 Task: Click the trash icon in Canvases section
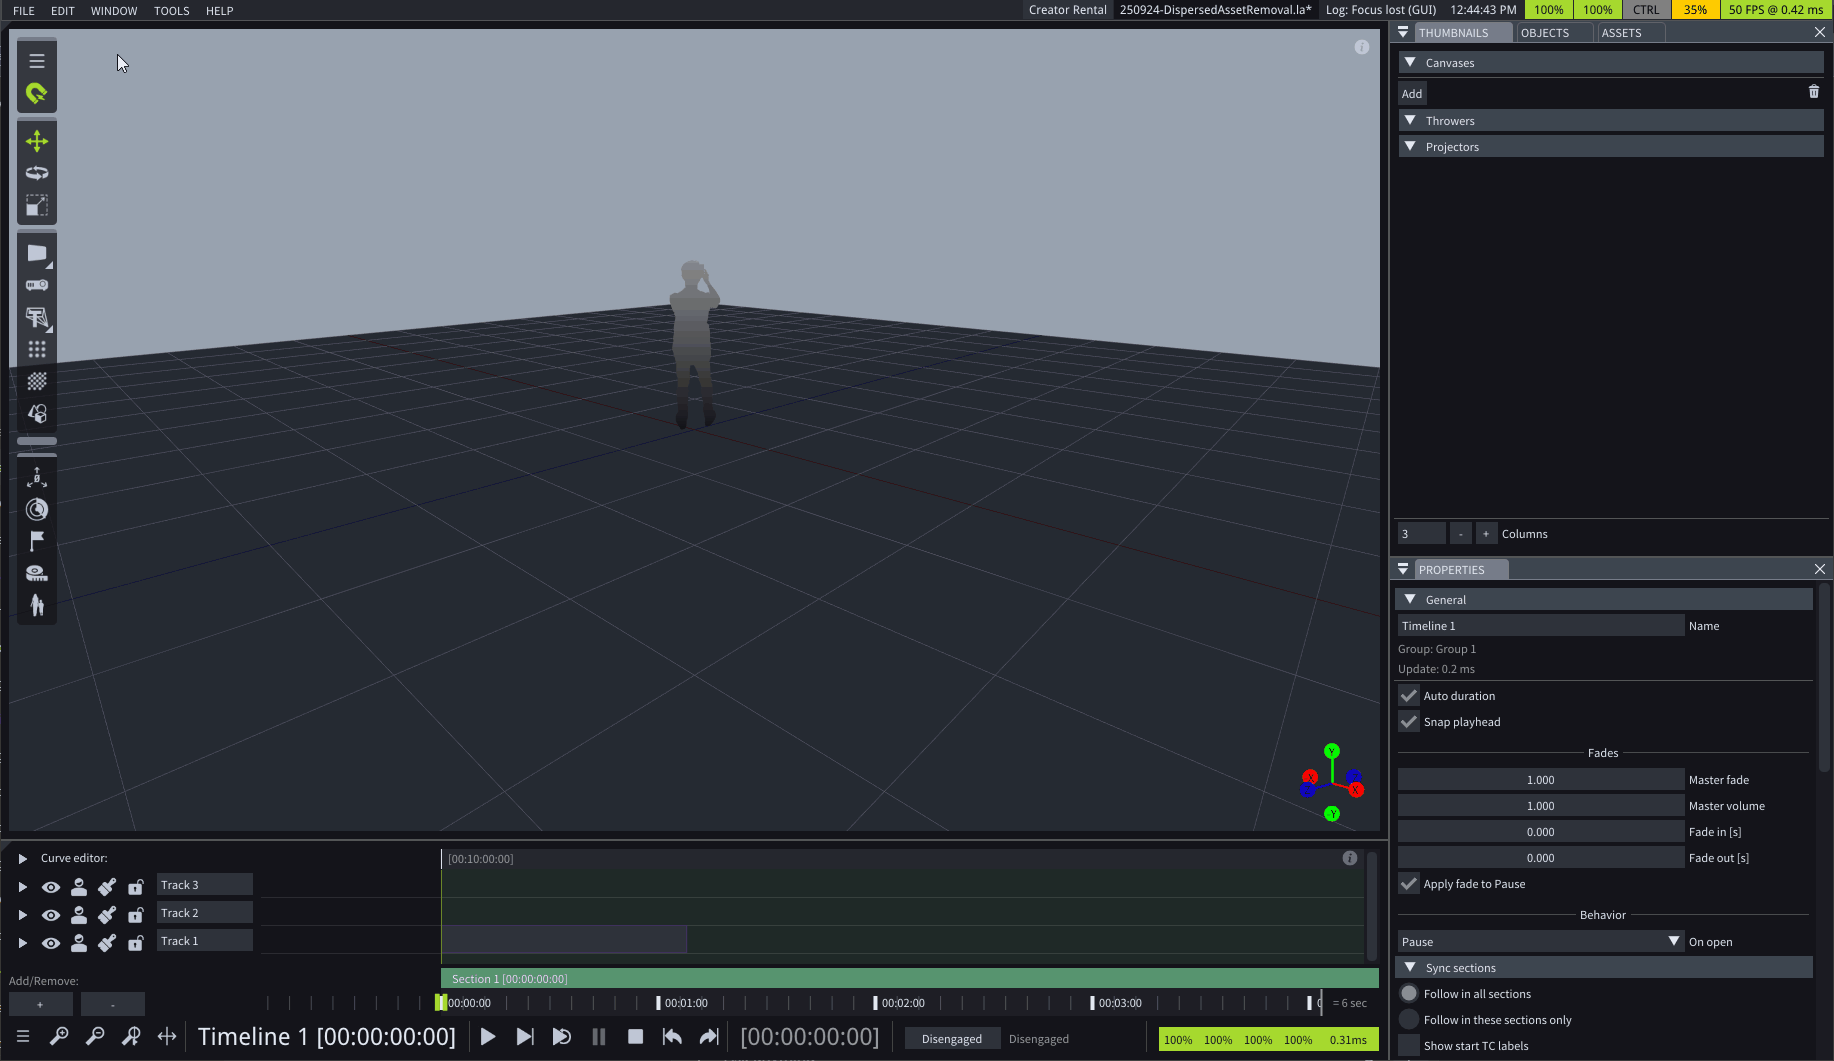point(1813,92)
